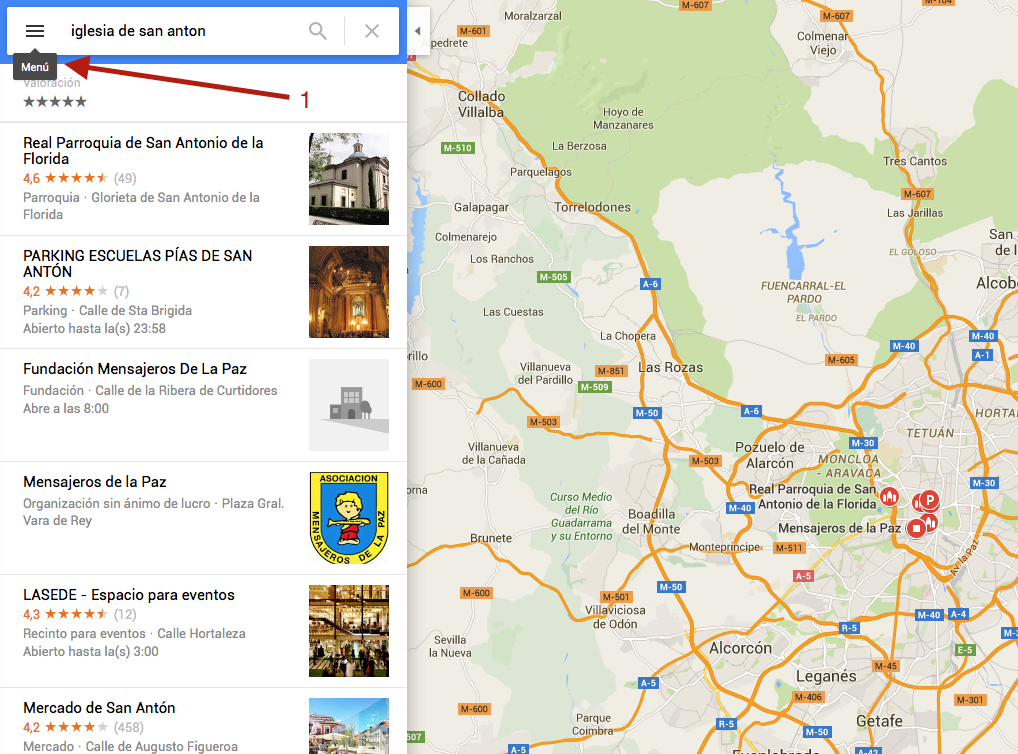Viewport: 1018px width, 754px height.
Task: View the Parking Escuelas Pías interior thumbnail
Action: point(349,292)
